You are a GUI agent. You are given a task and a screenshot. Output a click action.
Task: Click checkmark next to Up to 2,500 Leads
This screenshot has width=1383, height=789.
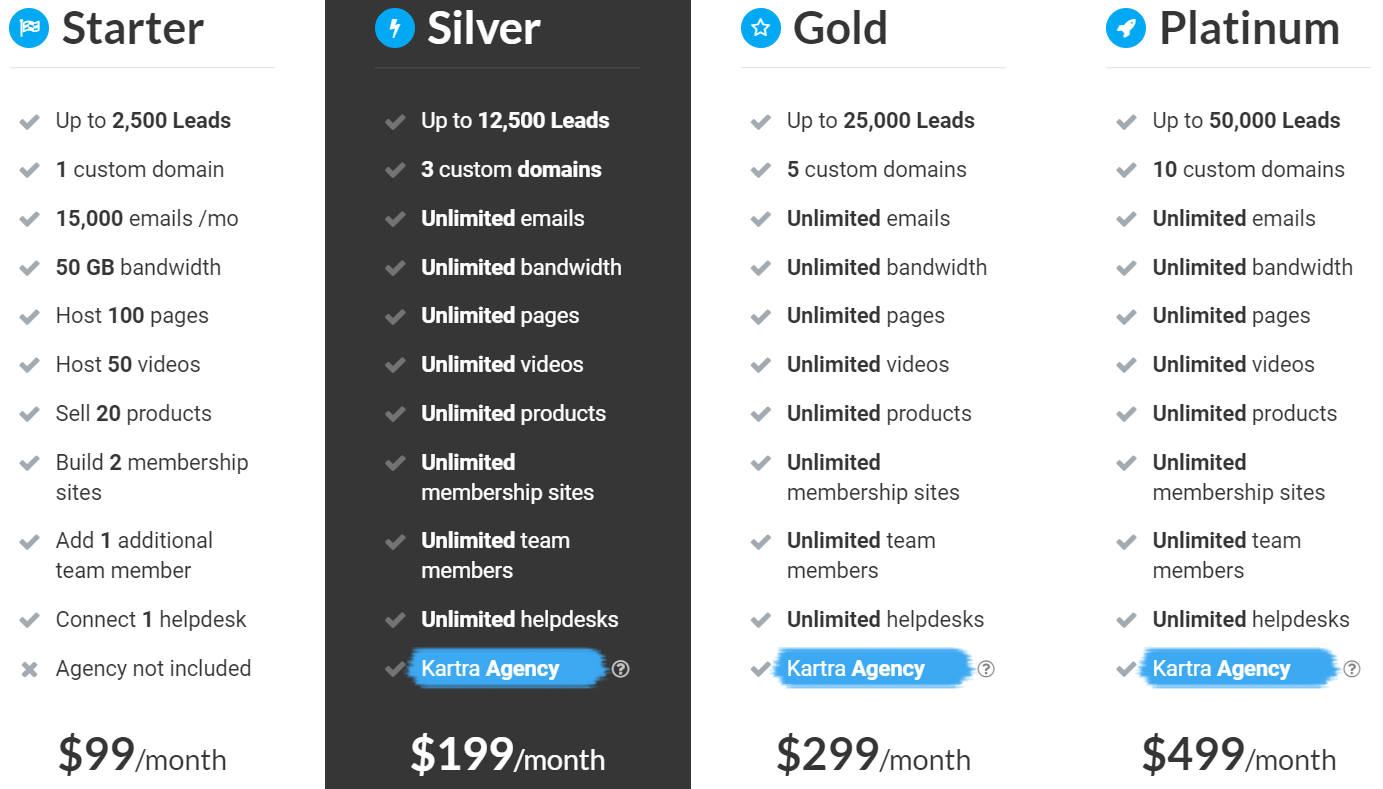29,122
